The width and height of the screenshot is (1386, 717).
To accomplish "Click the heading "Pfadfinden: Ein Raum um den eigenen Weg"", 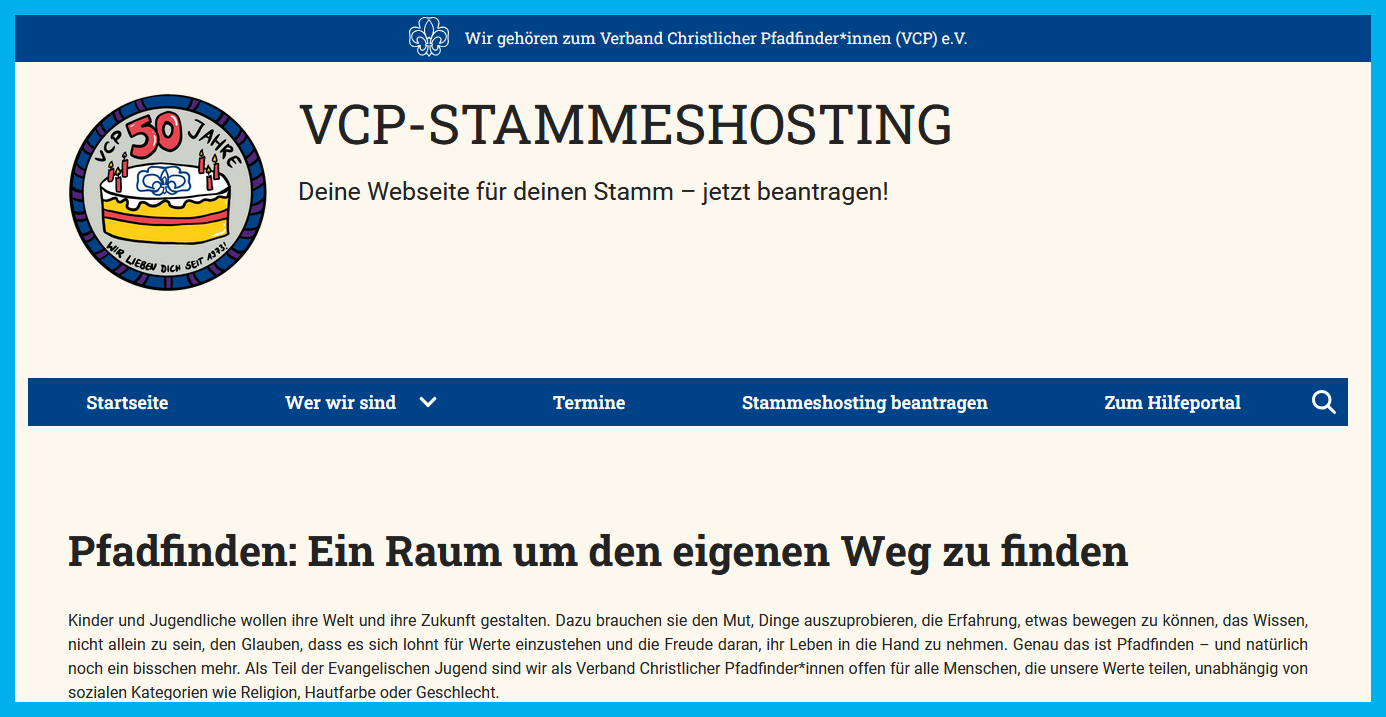I will (597, 552).
